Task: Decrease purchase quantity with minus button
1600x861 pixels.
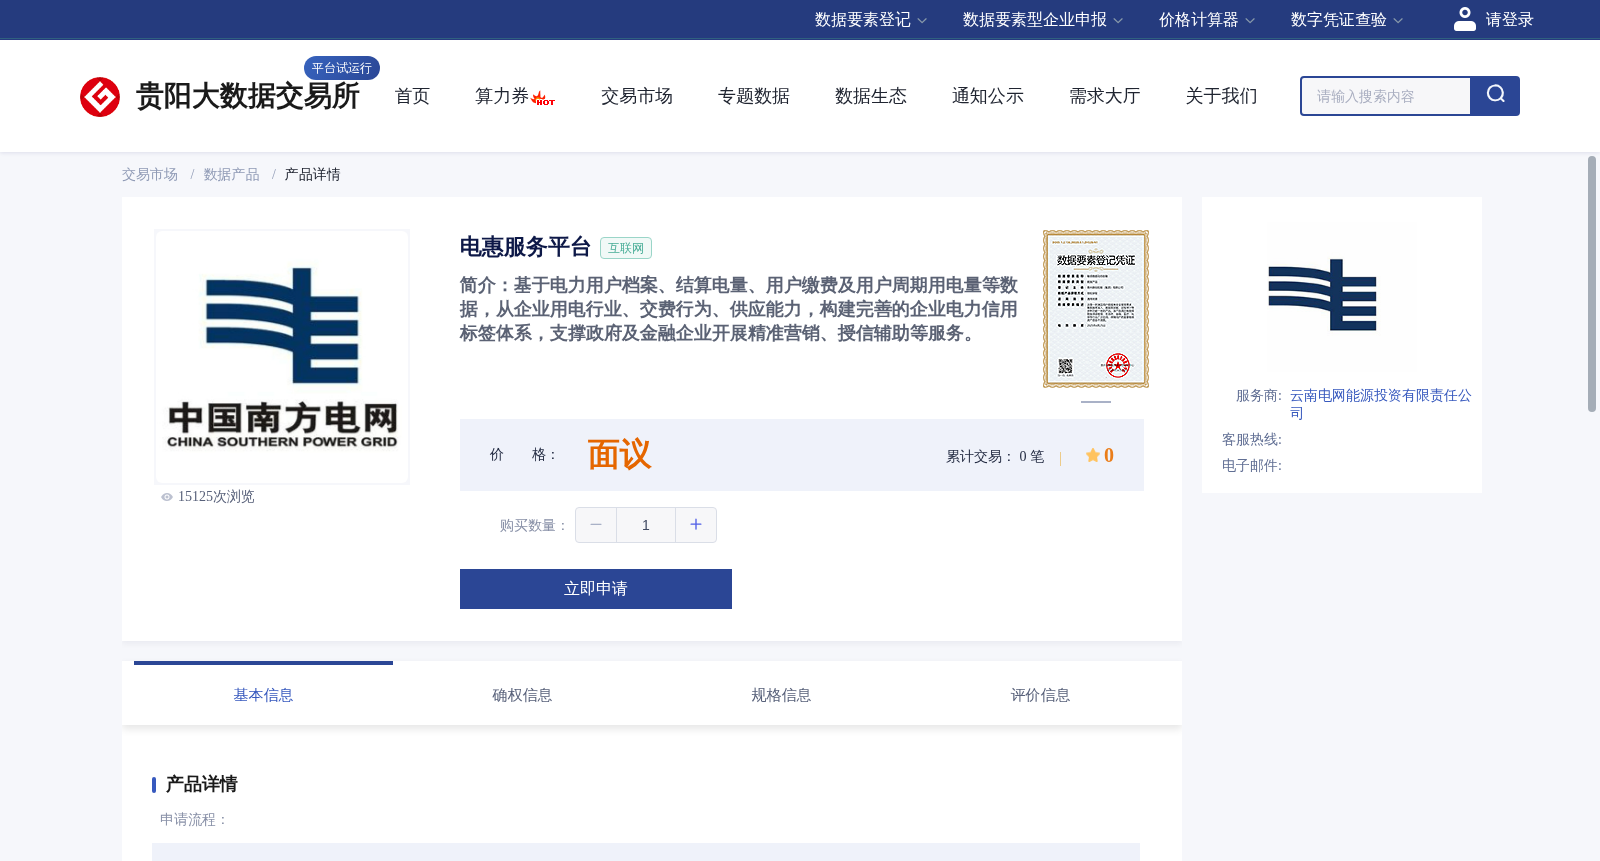Action: point(596,525)
